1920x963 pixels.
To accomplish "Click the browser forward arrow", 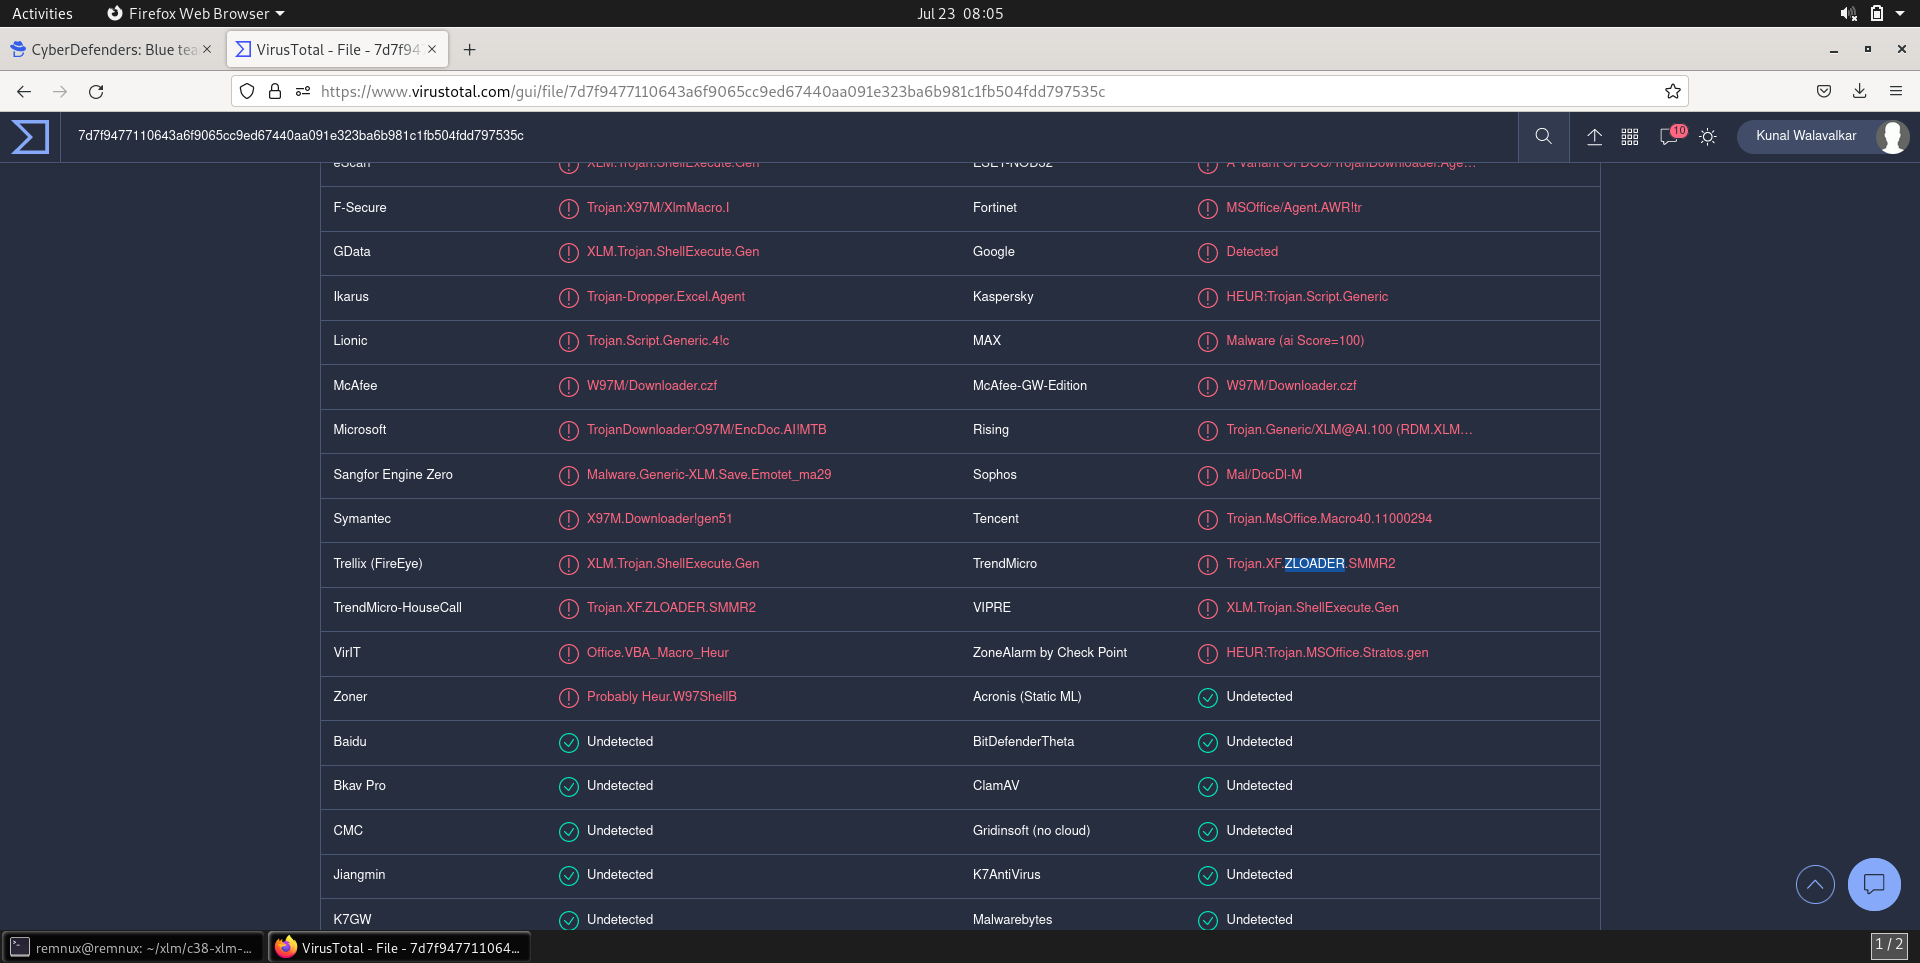I will 60,91.
